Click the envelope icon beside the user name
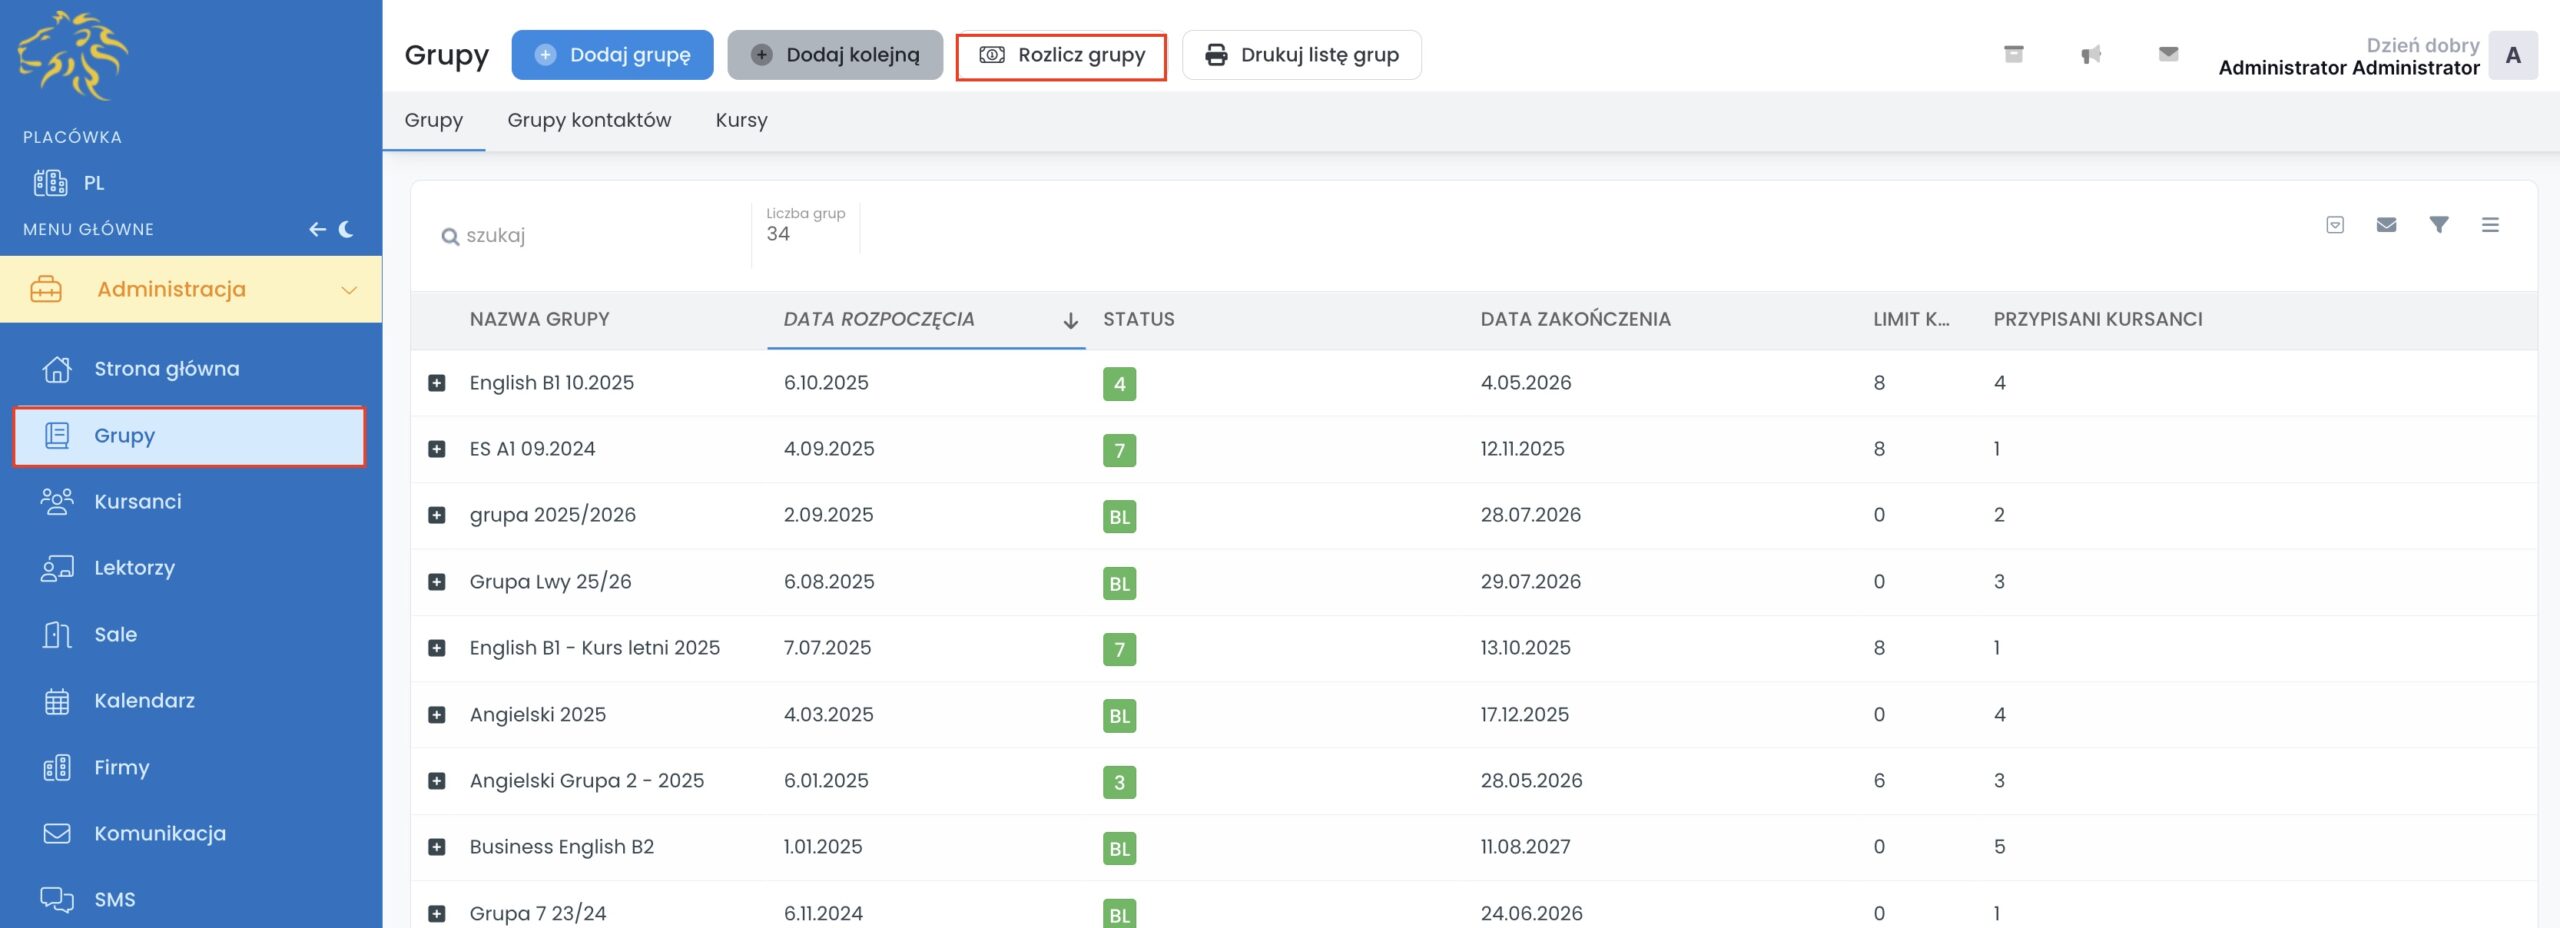2560x928 pixels. pyautogui.click(x=2168, y=55)
